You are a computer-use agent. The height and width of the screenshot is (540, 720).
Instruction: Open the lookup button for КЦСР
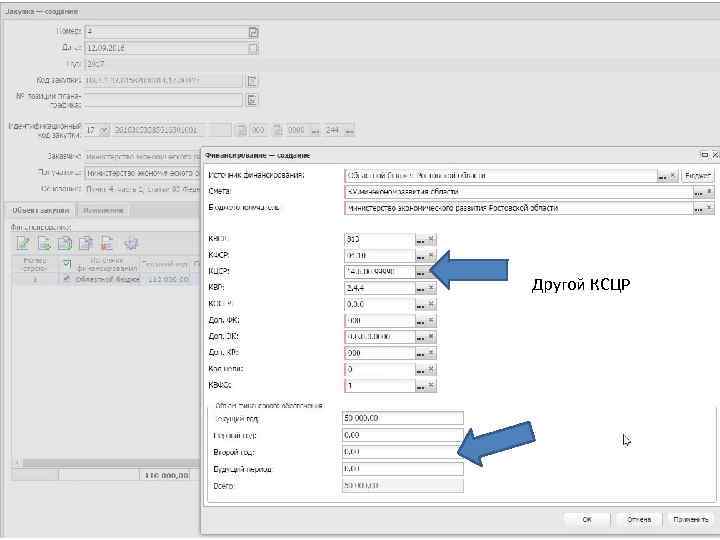pos(420,272)
